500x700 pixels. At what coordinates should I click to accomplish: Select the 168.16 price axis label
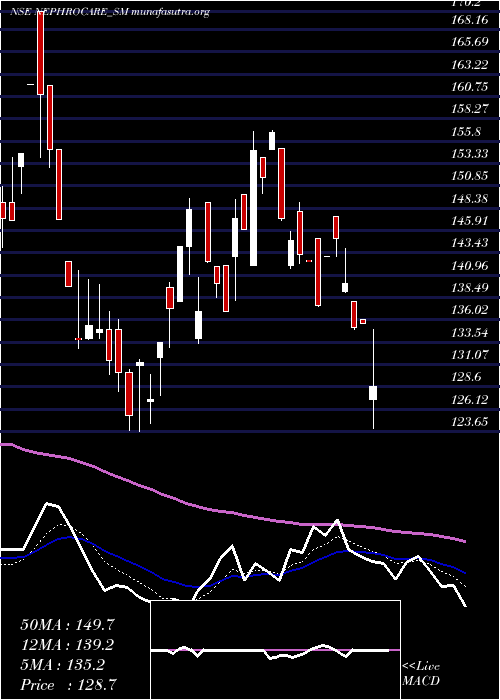point(470,20)
